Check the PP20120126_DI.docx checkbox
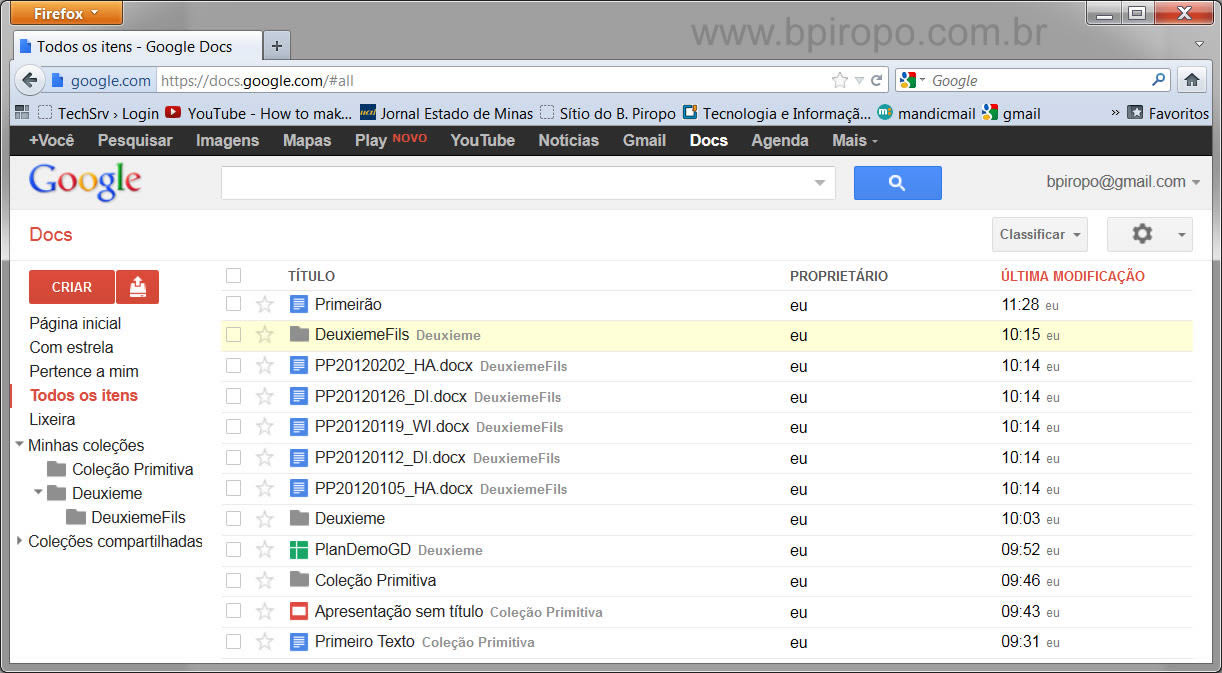 point(233,396)
